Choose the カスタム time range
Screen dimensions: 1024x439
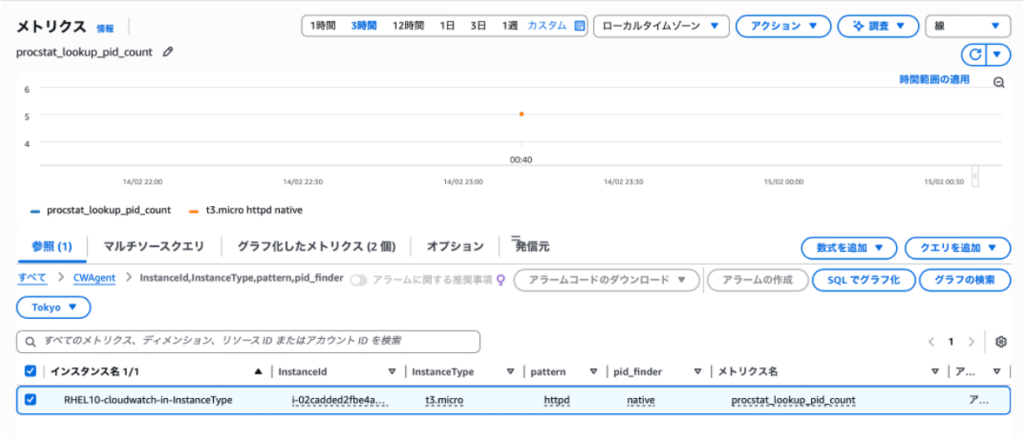pos(547,26)
